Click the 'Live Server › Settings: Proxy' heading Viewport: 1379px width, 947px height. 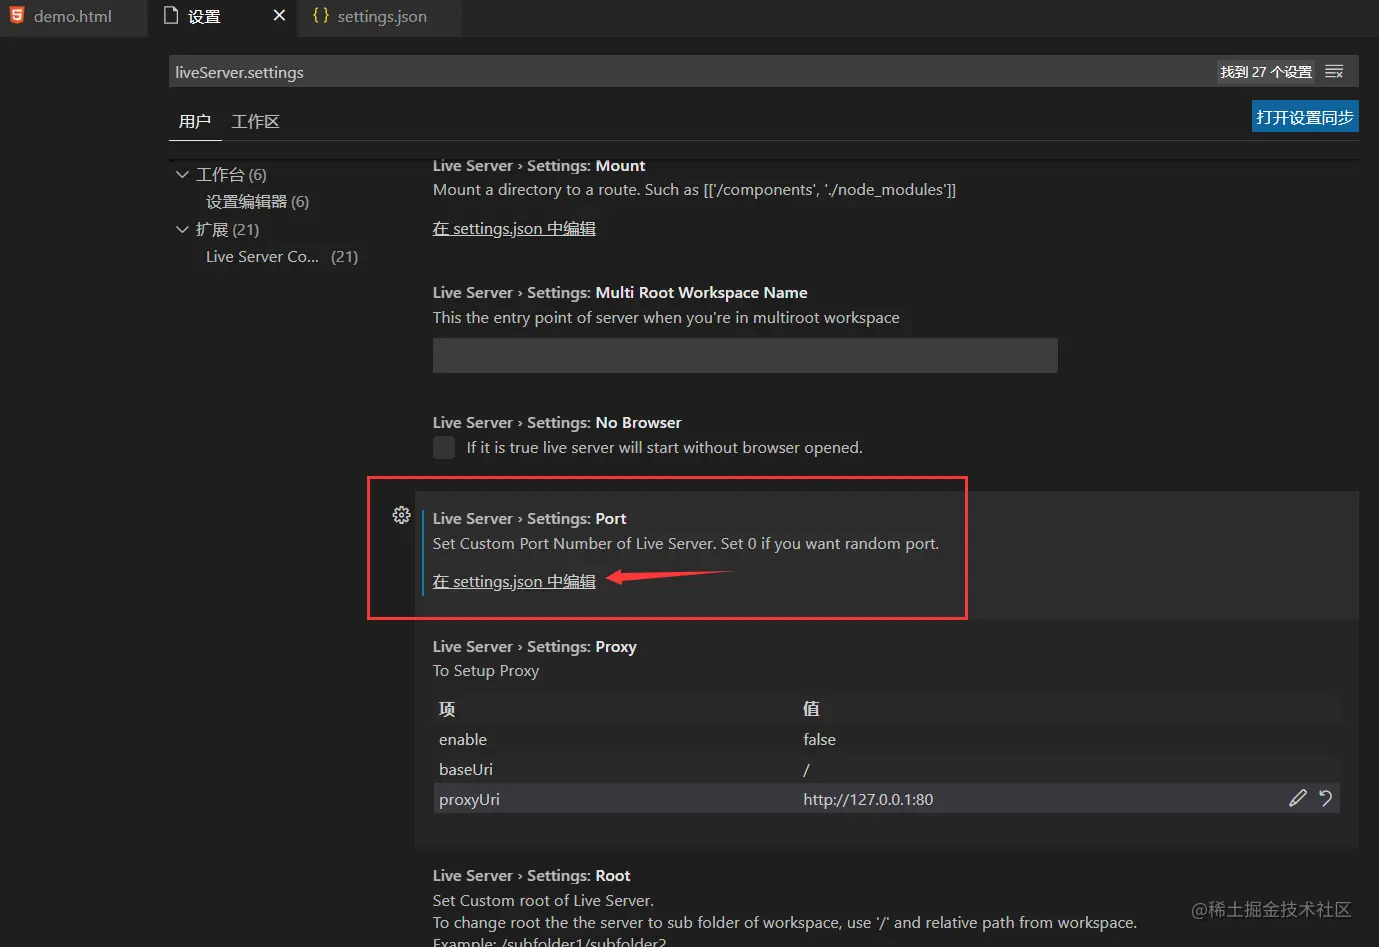[x=534, y=646]
